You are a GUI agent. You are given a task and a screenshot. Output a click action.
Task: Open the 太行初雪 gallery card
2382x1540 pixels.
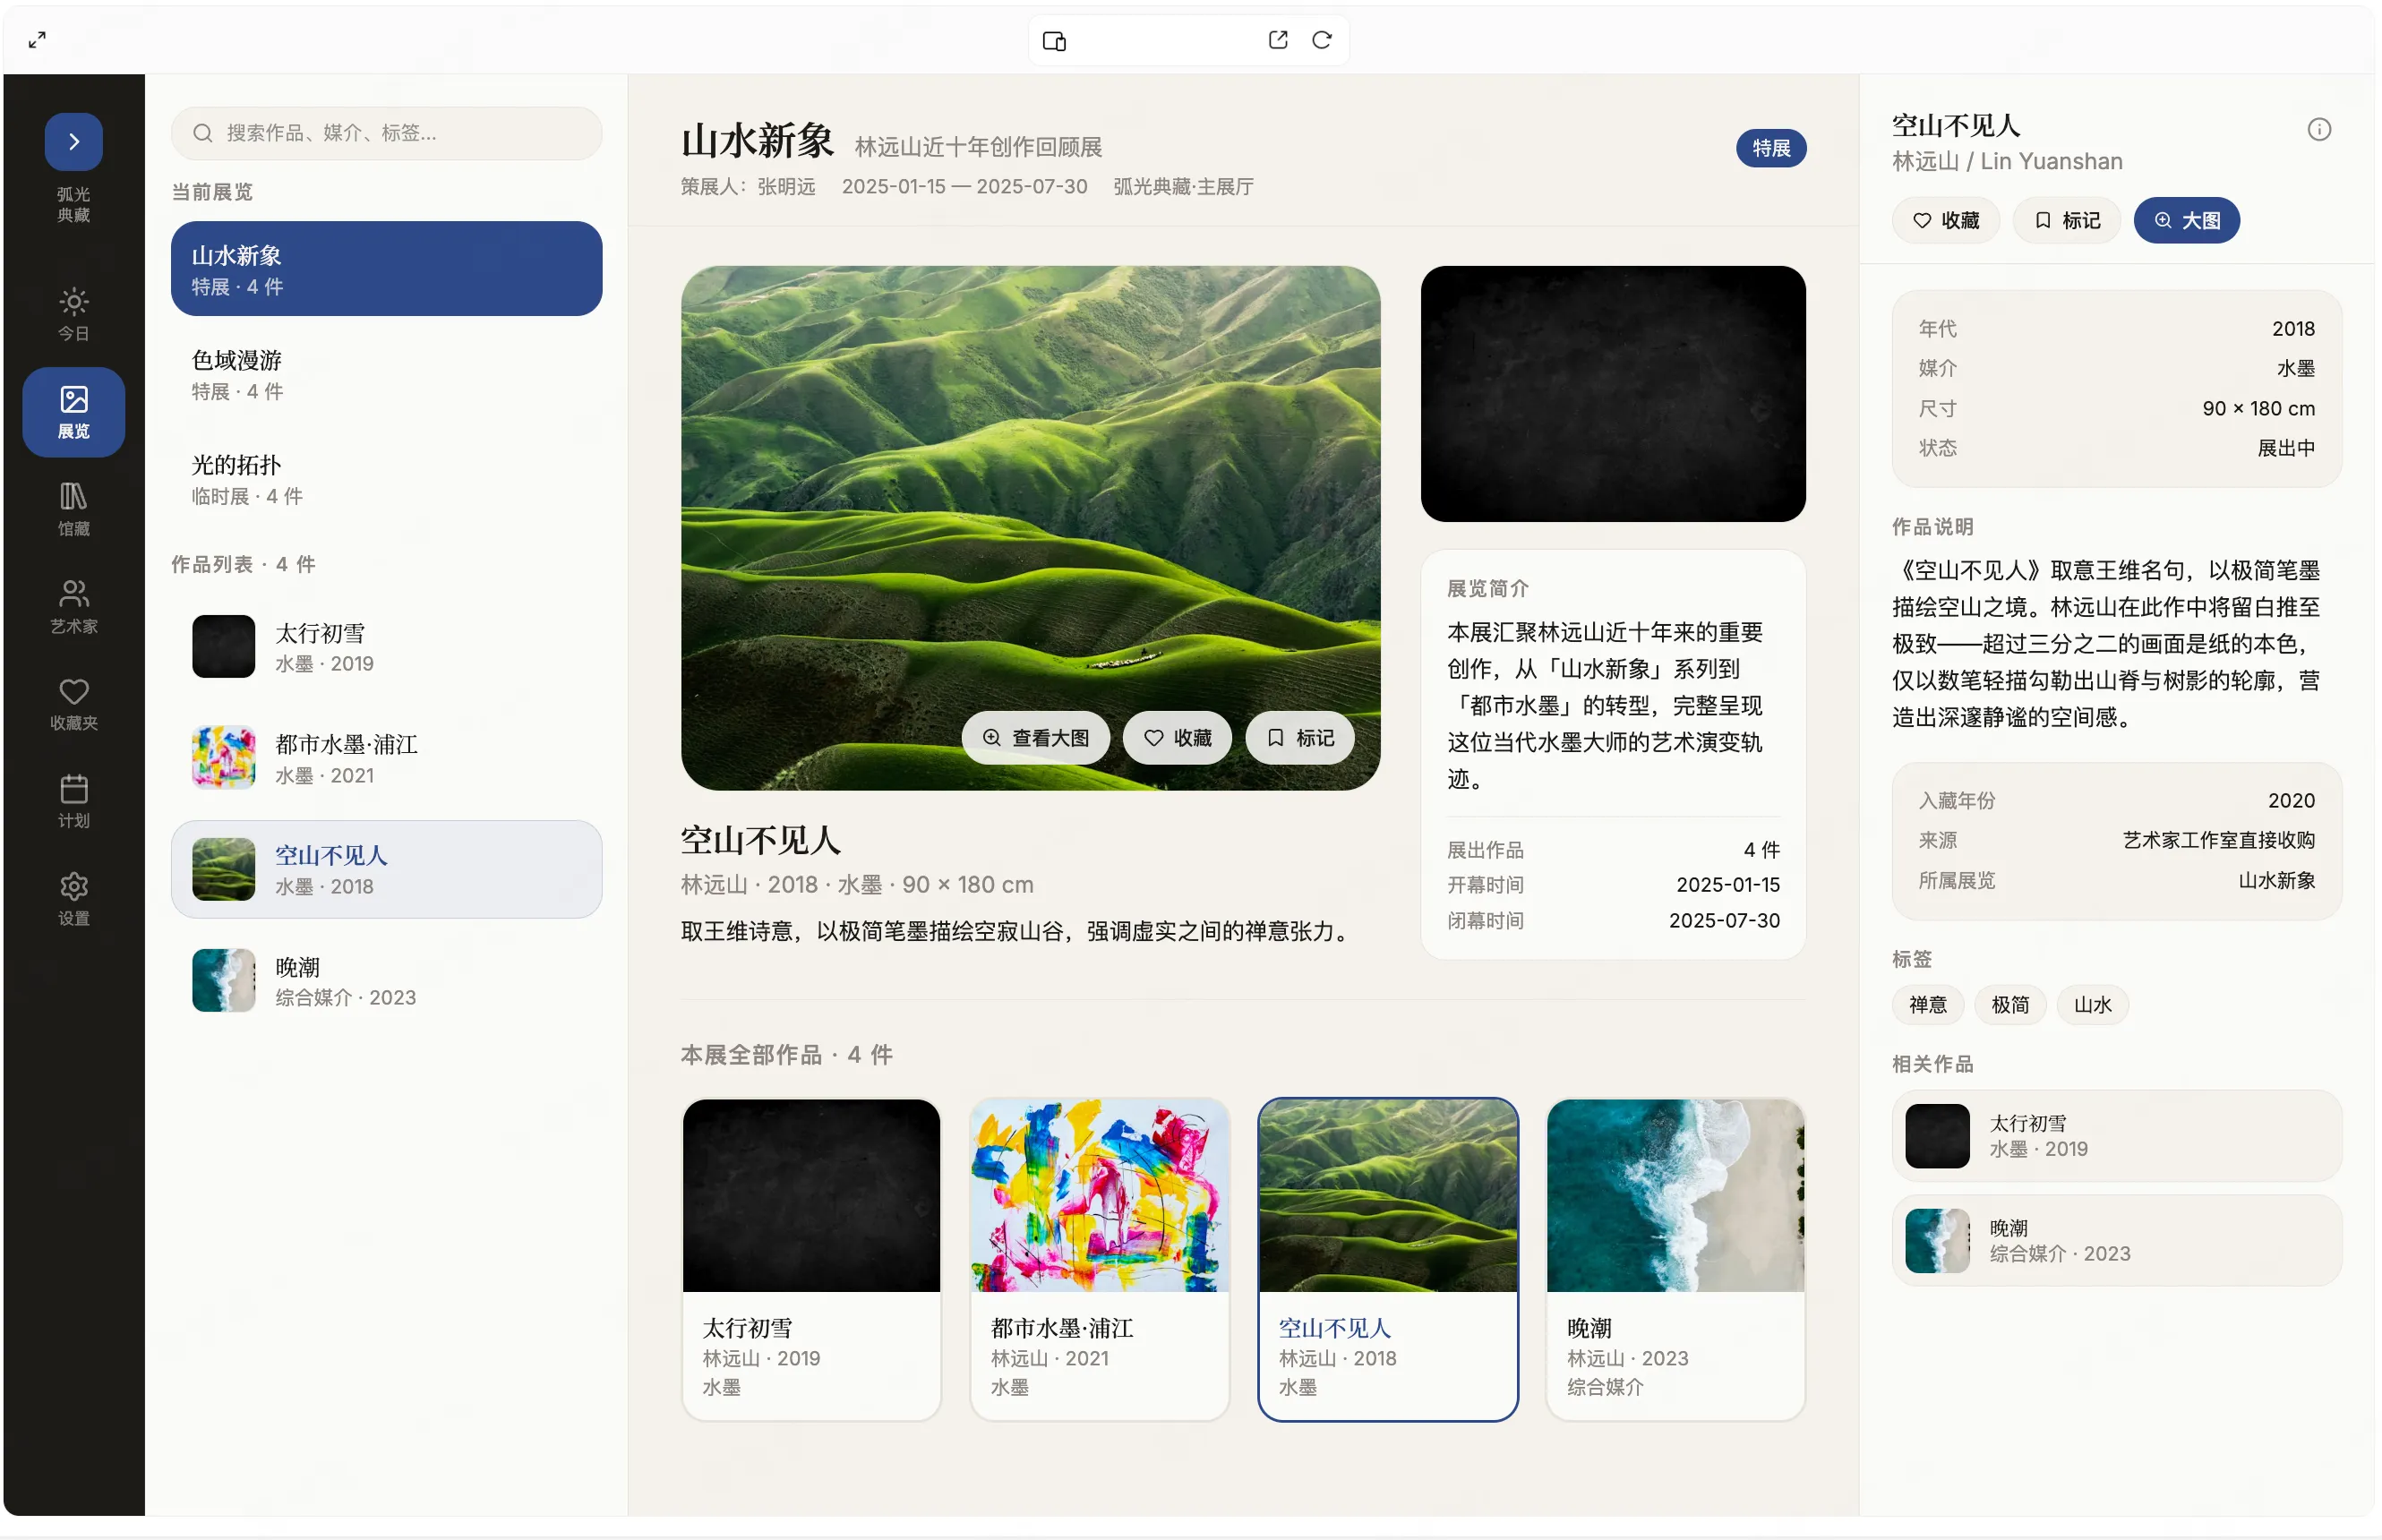pyautogui.click(x=811, y=1259)
